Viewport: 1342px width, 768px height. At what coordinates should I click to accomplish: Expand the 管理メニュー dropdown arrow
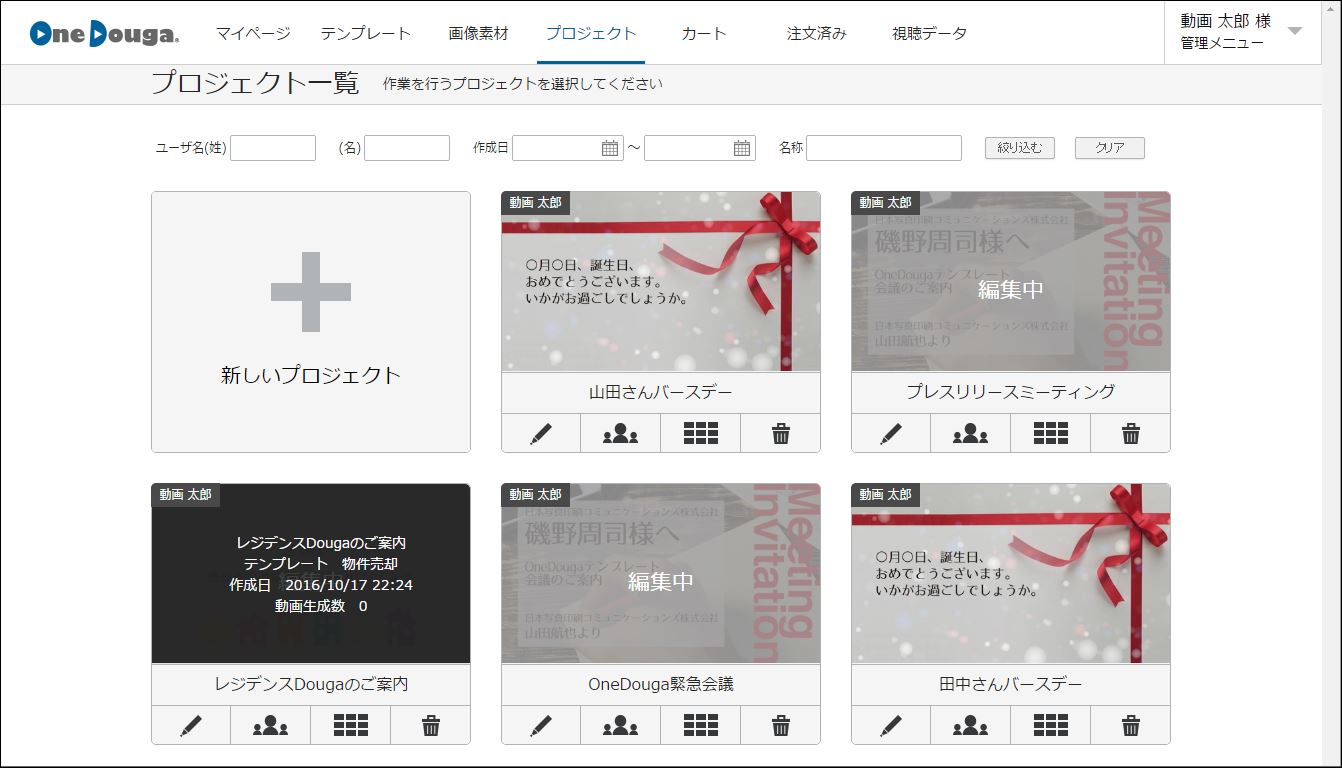tap(1295, 31)
